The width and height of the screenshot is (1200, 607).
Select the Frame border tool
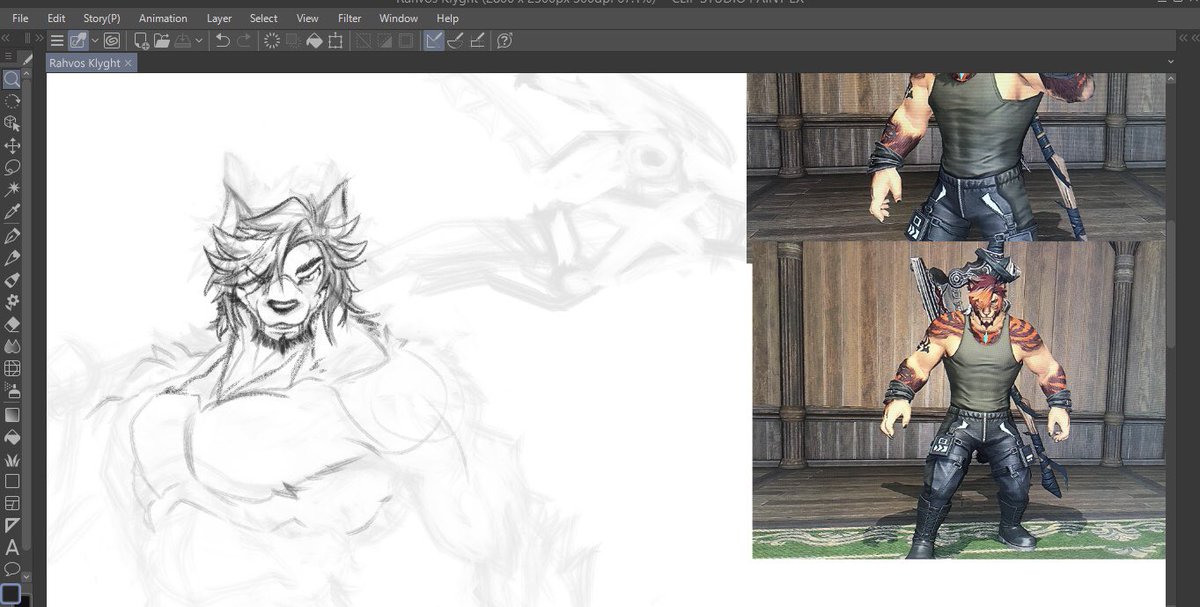click(x=12, y=503)
